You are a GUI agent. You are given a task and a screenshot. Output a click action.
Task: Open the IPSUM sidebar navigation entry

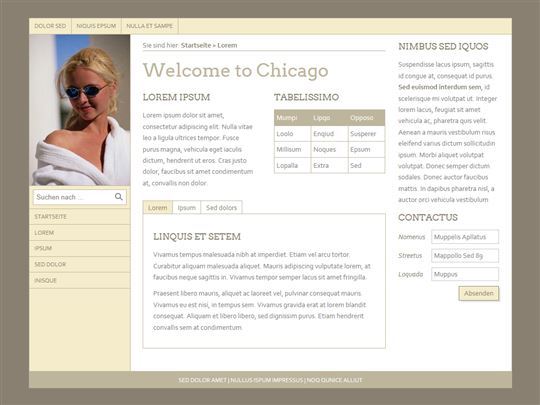click(80, 249)
